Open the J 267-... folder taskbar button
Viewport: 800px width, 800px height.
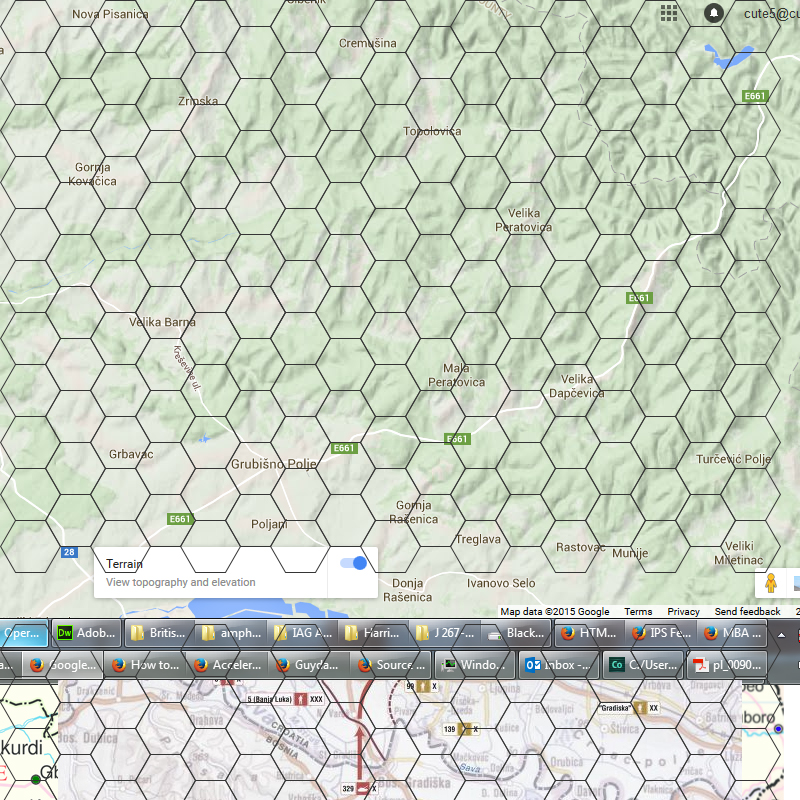[x=446, y=633]
